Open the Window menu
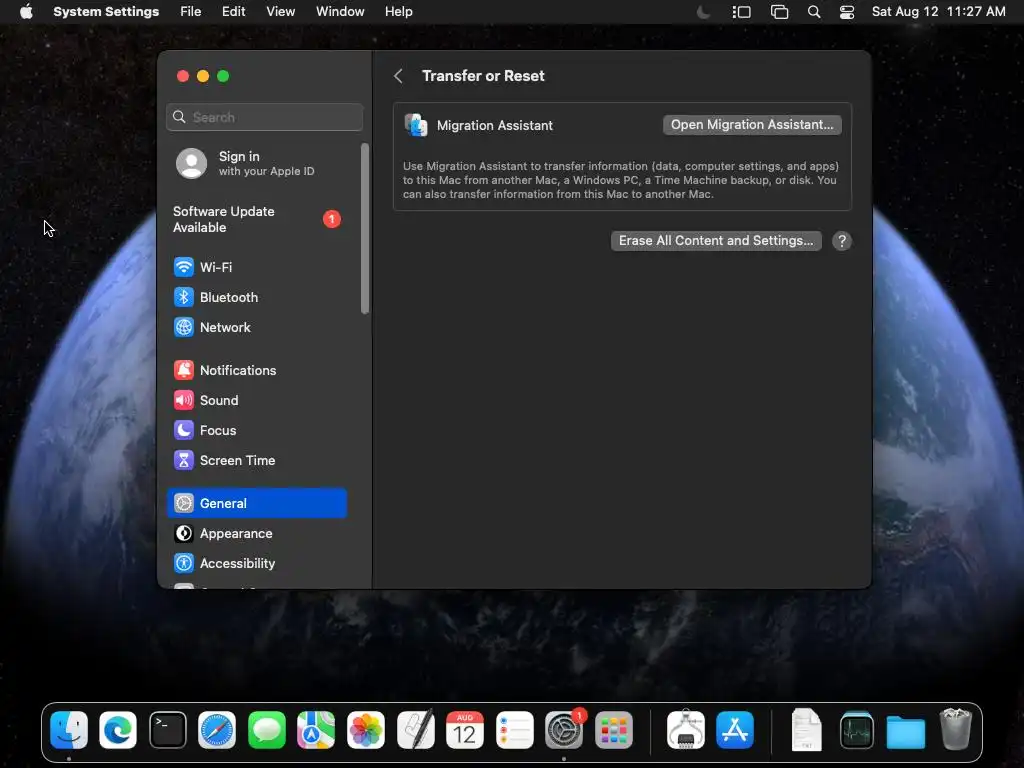 (340, 12)
